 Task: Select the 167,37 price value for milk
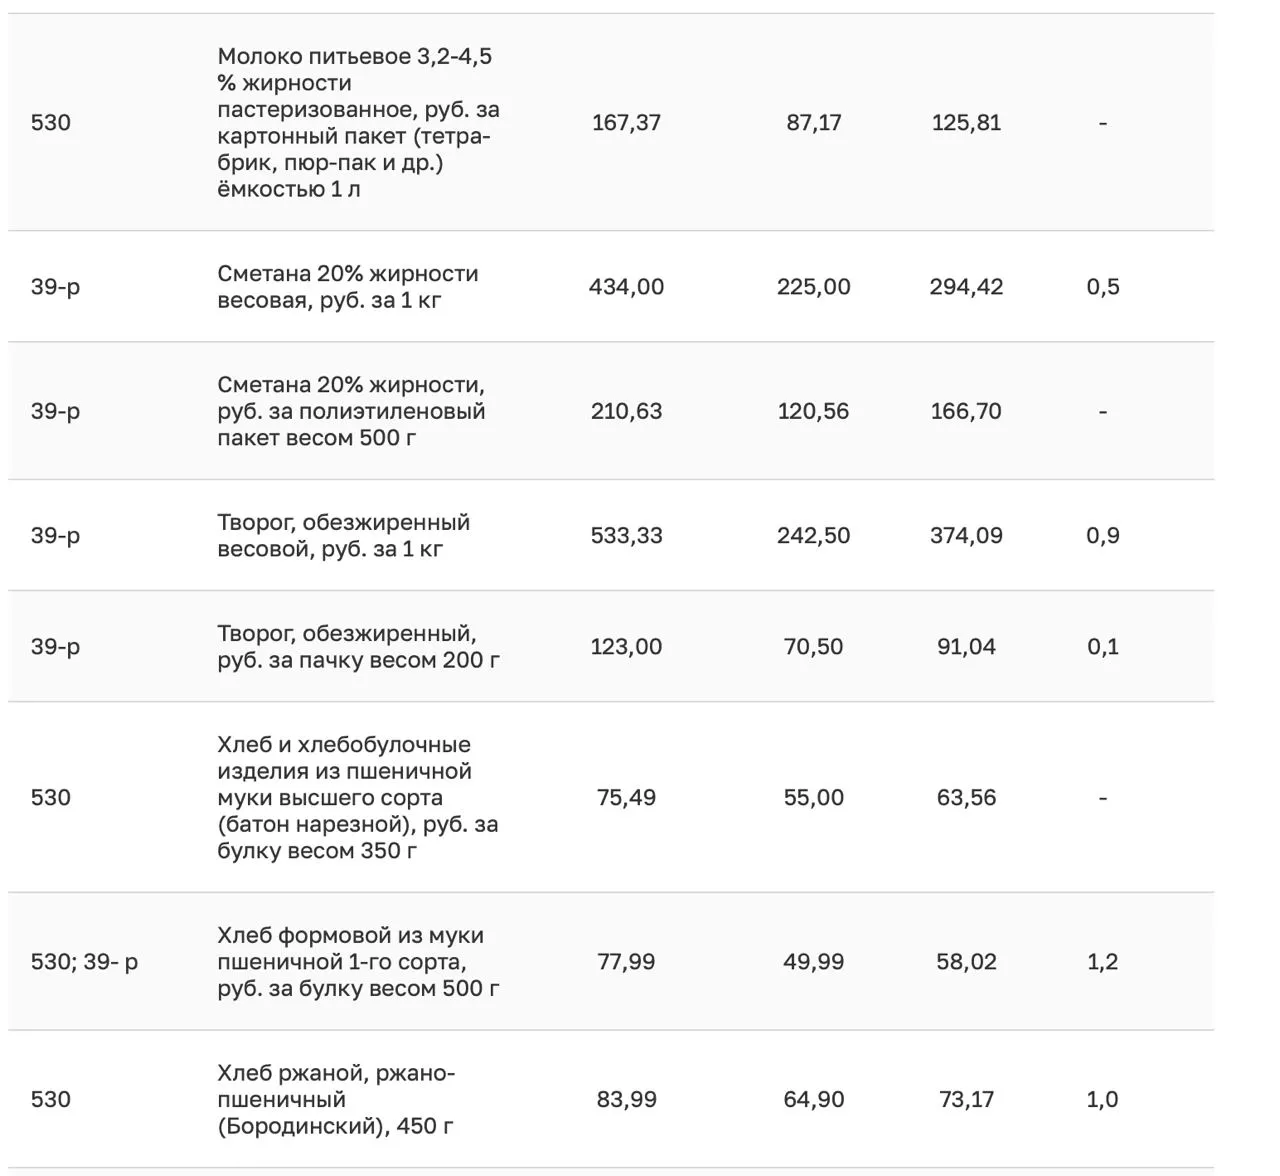pyautogui.click(x=626, y=122)
